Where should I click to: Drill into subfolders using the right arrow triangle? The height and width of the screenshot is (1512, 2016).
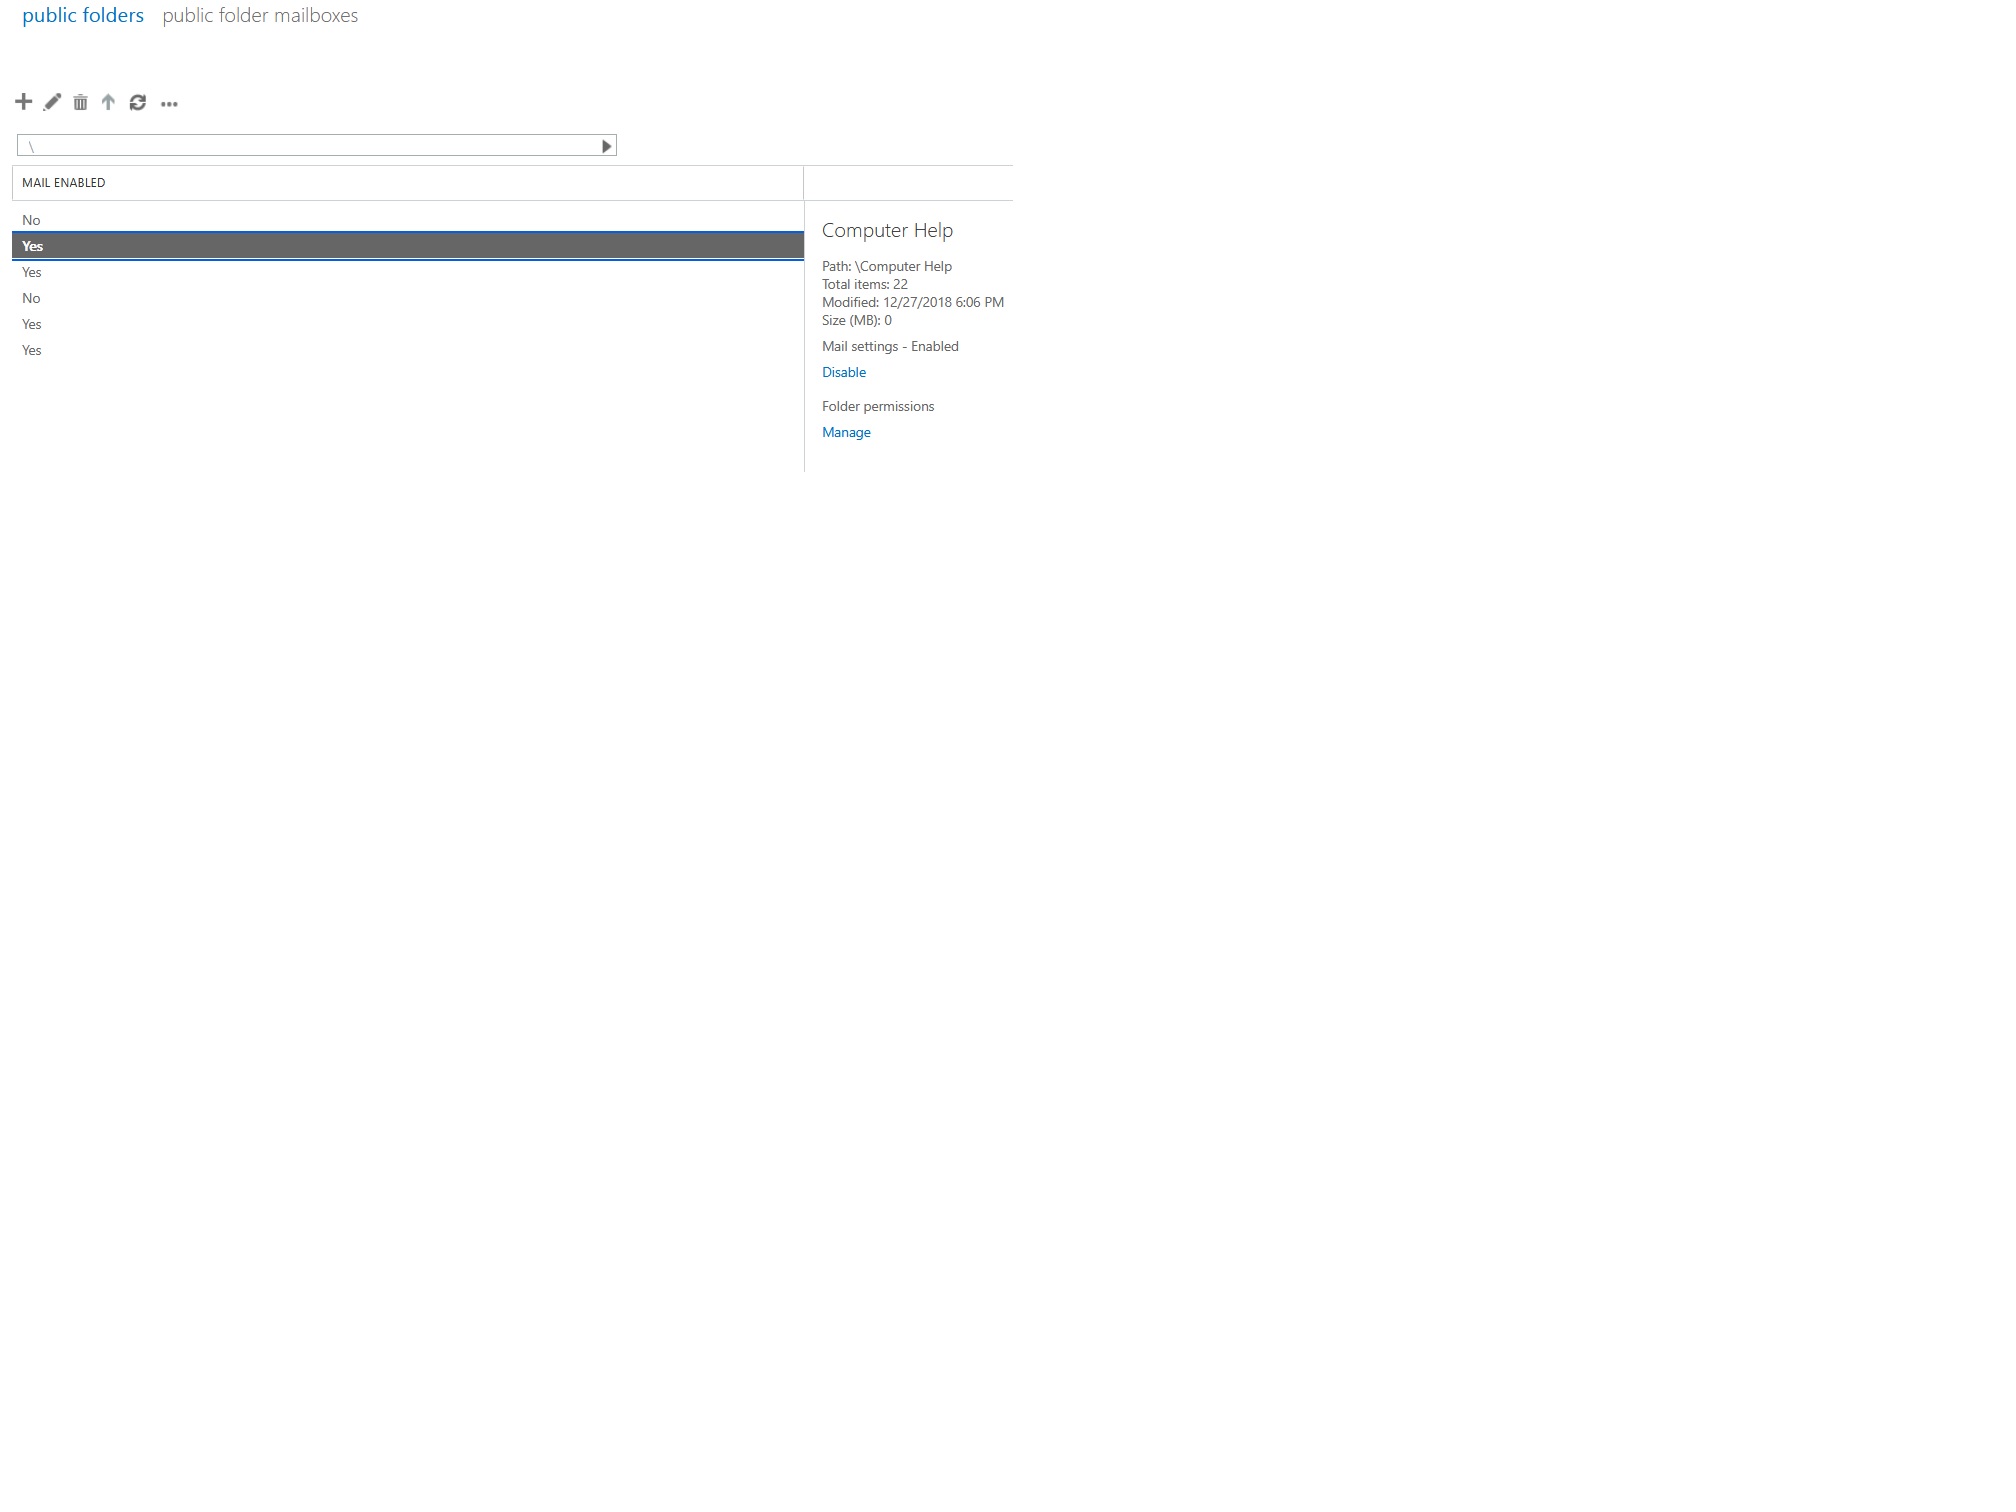coord(605,145)
